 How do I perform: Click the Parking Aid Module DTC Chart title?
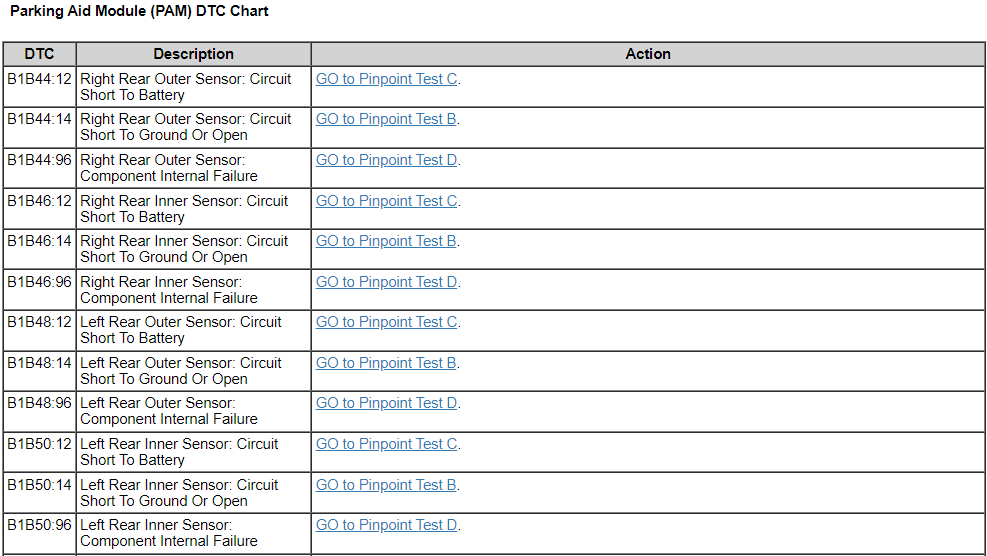139,12
